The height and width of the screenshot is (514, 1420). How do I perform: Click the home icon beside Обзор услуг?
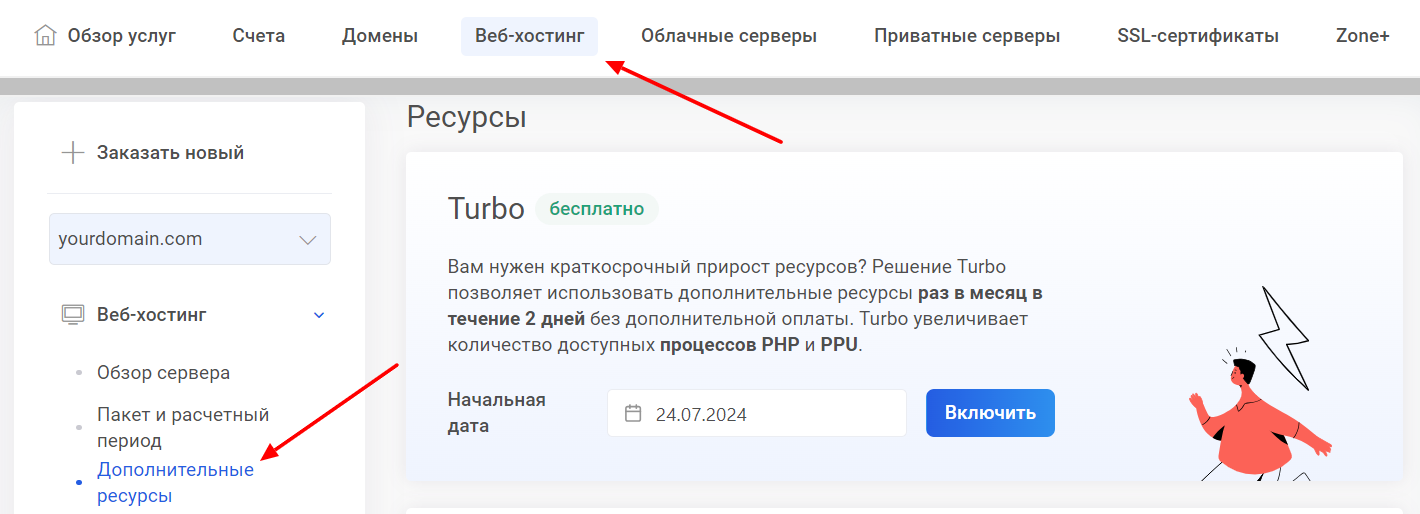45,36
